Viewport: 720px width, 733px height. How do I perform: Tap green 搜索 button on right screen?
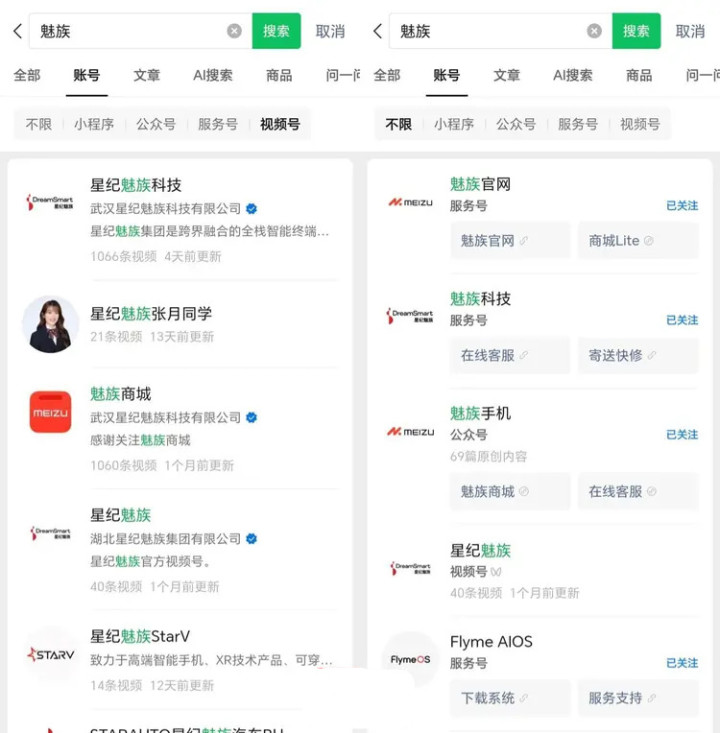pos(636,31)
